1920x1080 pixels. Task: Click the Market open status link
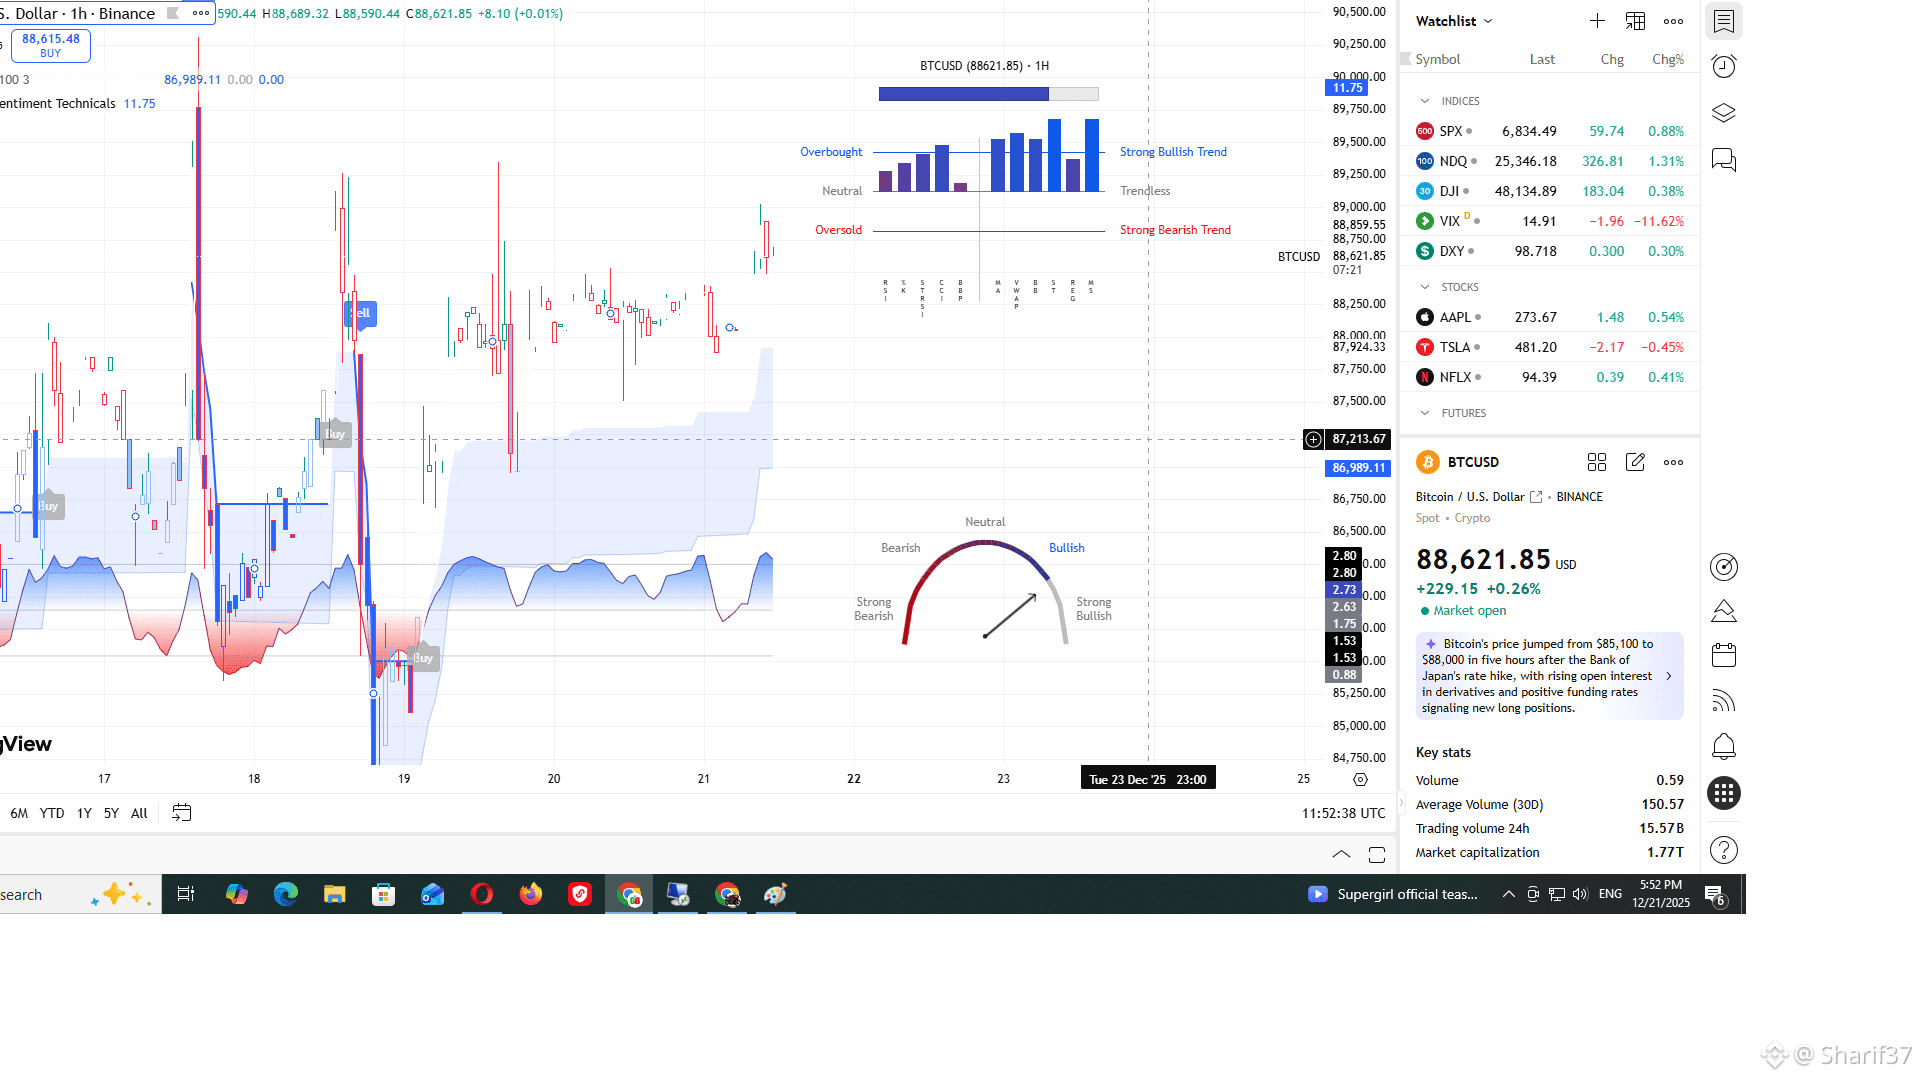1469,611
